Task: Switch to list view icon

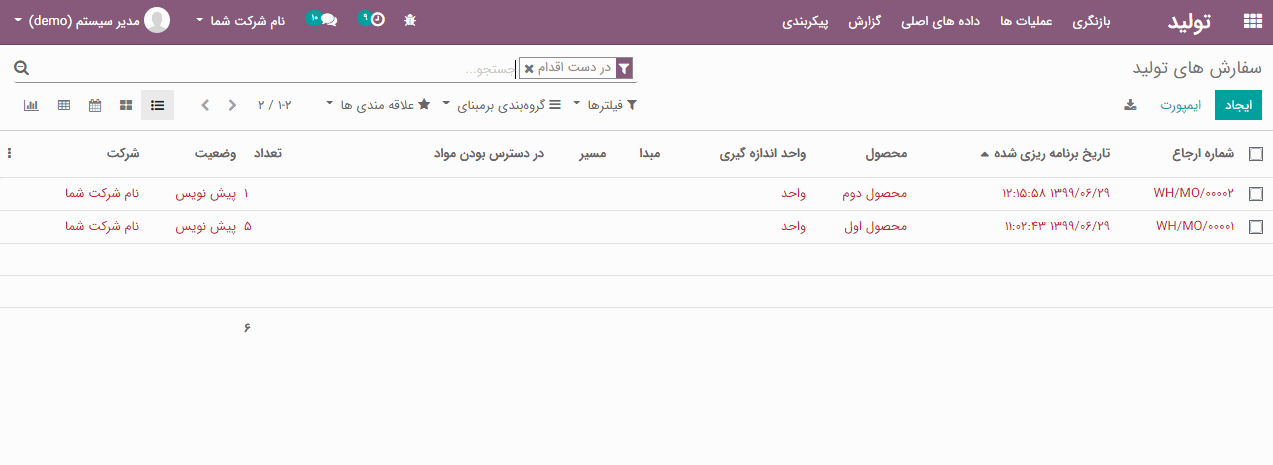Action: tap(157, 105)
